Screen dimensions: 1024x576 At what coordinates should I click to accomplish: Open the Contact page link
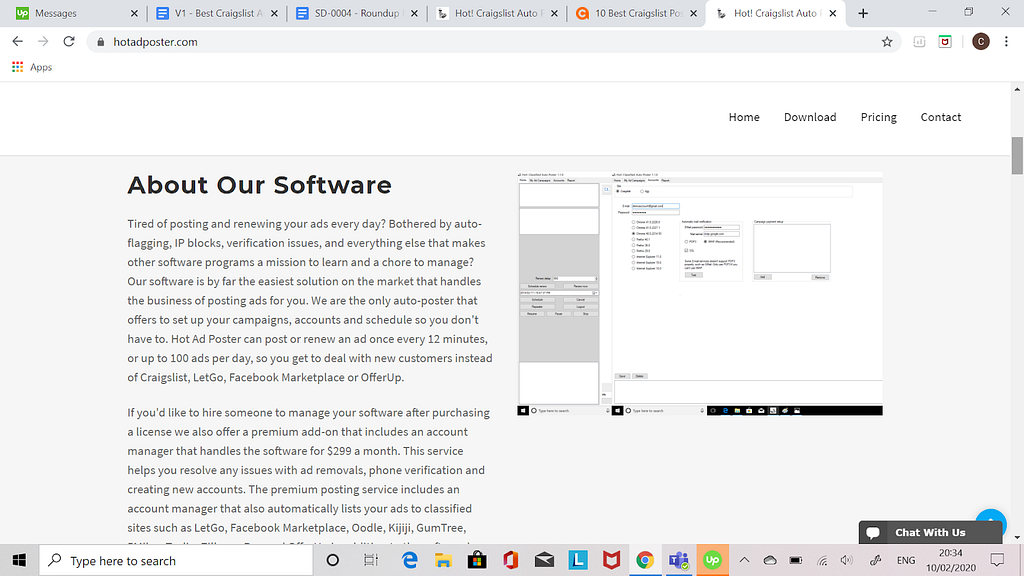[x=940, y=117]
